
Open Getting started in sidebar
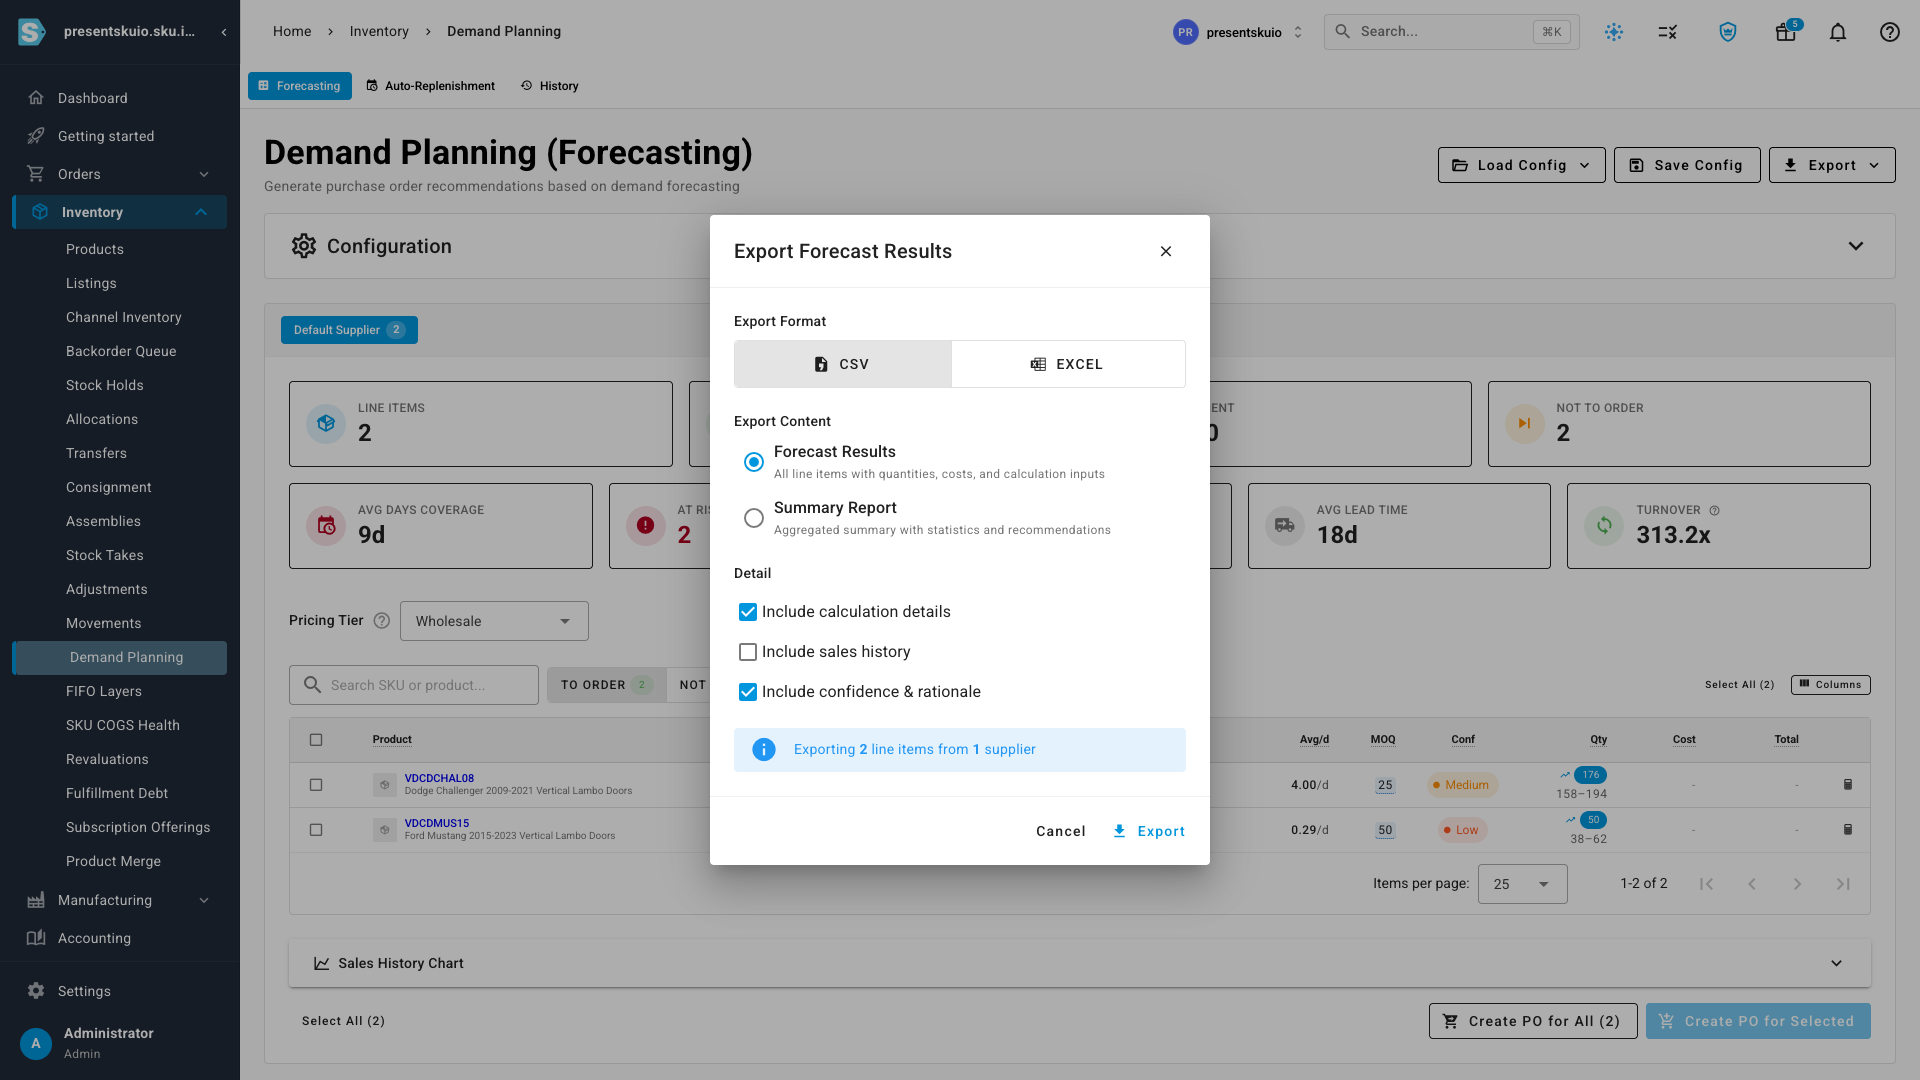coord(120,136)
